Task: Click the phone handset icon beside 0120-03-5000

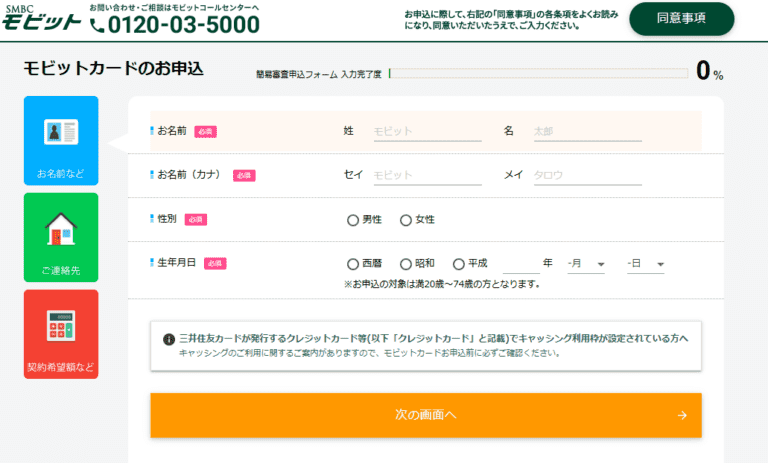Action: click(97, 25)
